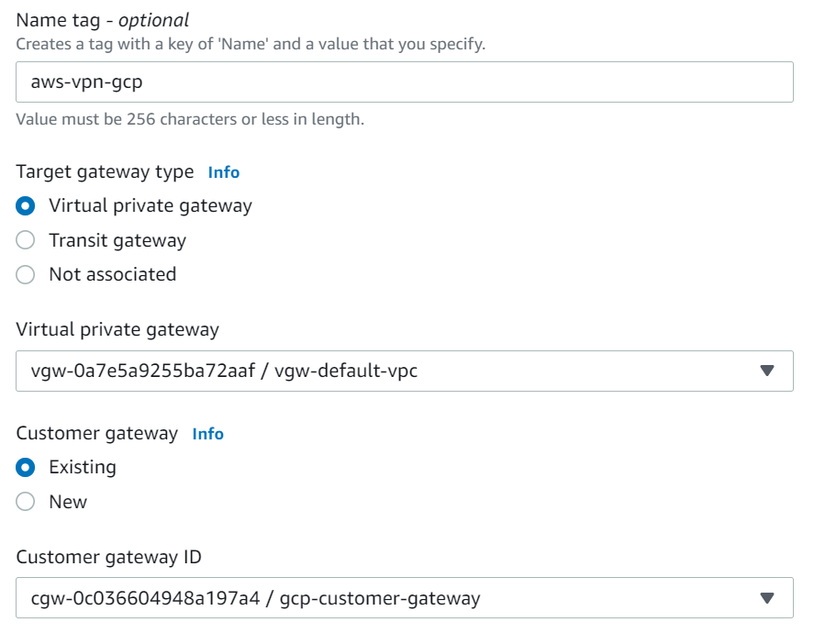This screenshot has width=825, height=631.
Task: Choose the New customer gateway radio option
Action: tap(27, 502)
